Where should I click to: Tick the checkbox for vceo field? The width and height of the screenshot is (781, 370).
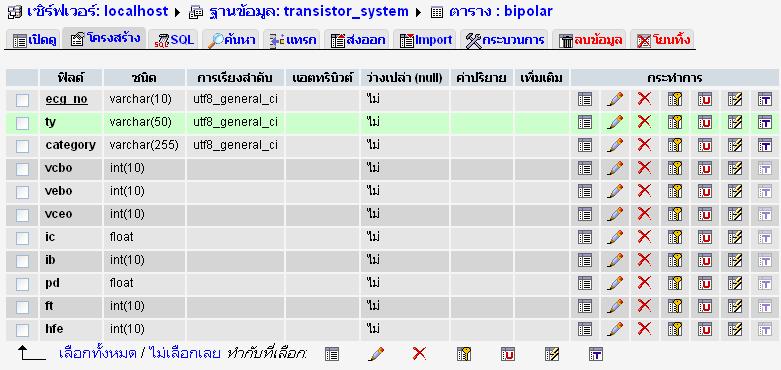22,215
